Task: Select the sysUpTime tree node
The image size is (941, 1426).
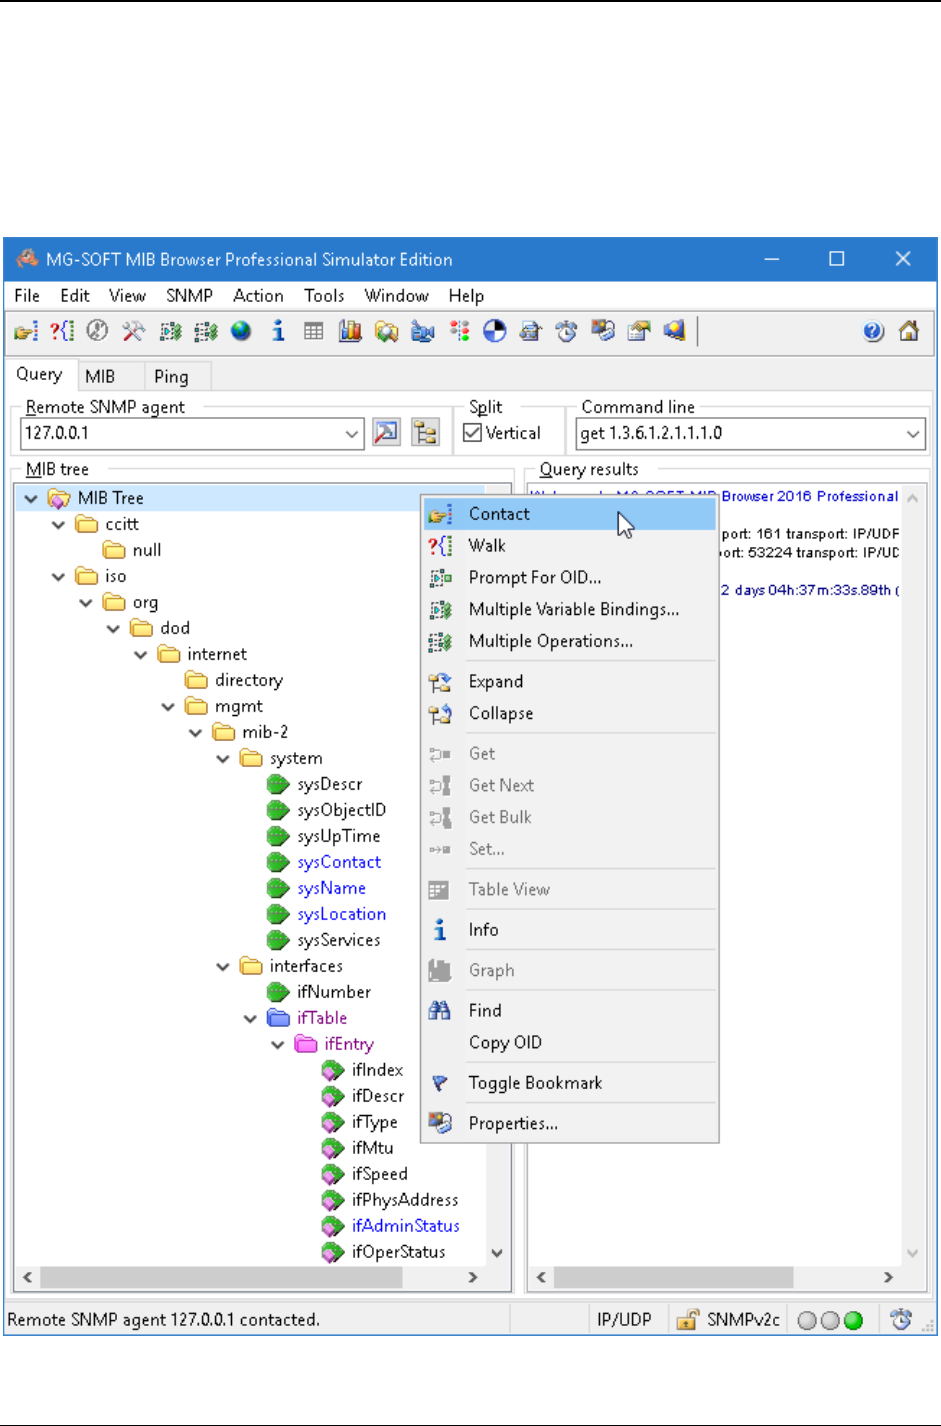Action: point(338,836)
